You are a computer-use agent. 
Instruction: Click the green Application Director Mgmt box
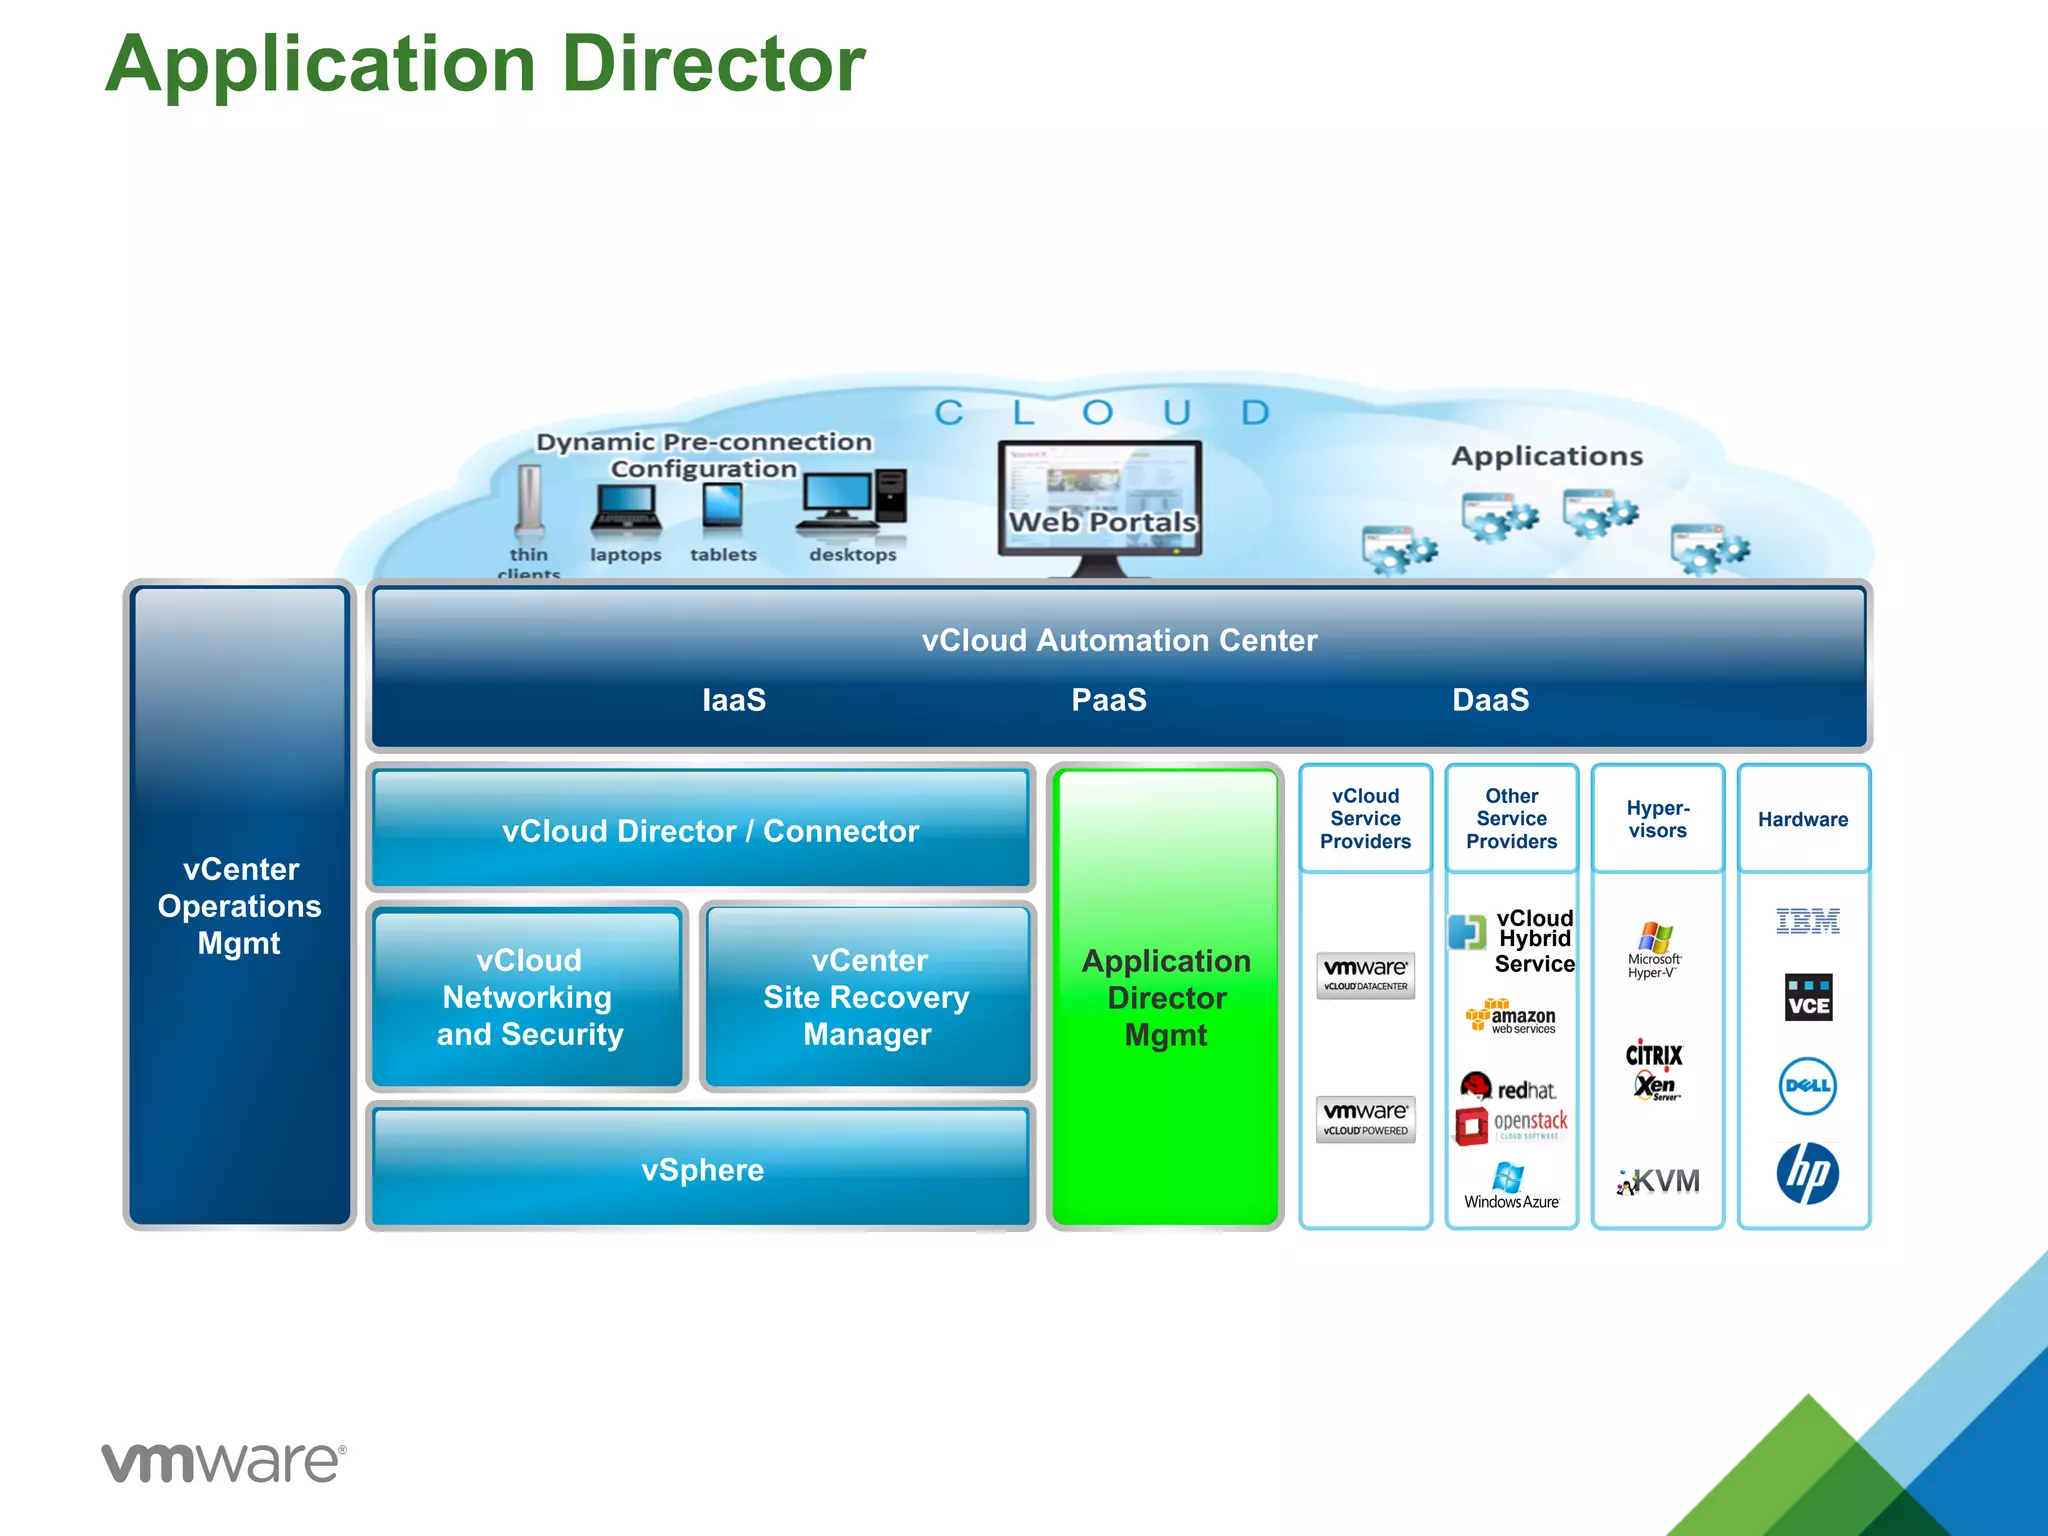coord(1166,996)
